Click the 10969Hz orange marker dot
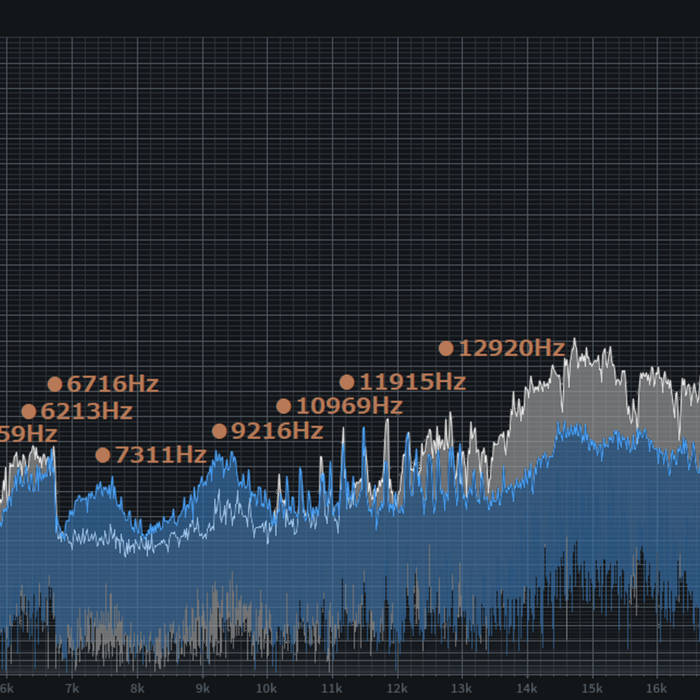This screenshot has width=700, height=700. tap(284, 406)
